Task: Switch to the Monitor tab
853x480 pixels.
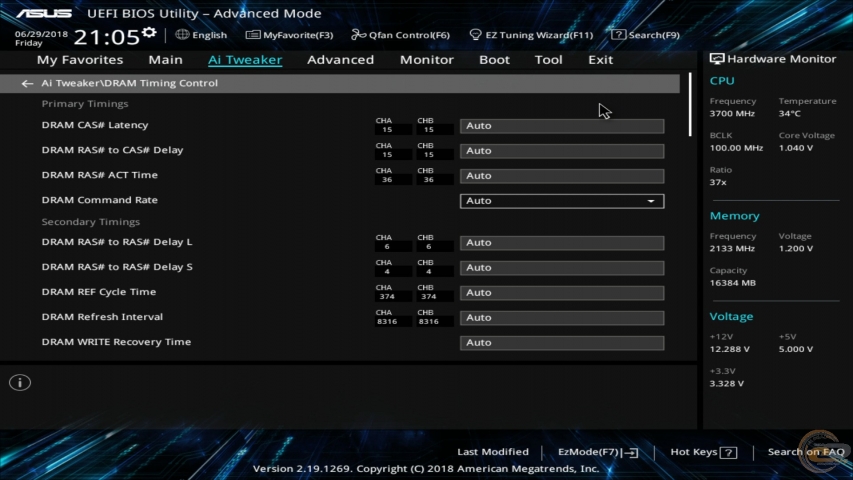Action: tap(426, 60)
